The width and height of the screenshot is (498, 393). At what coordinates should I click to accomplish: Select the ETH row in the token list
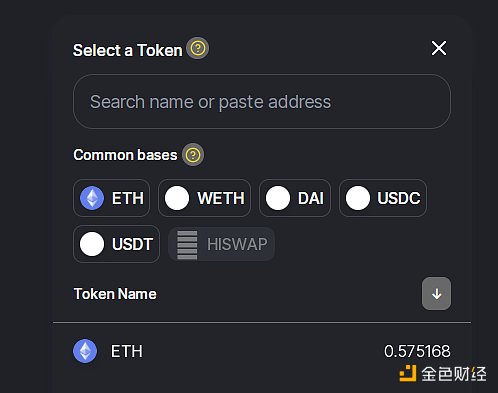pos(262,351)
